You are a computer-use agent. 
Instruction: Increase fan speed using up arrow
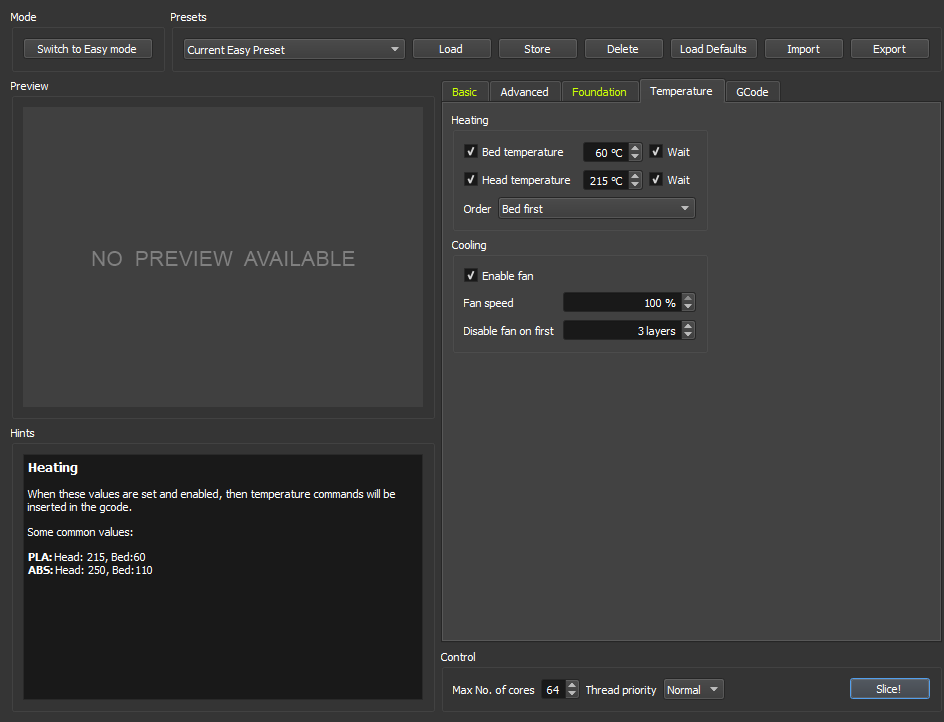click(688, 298)
